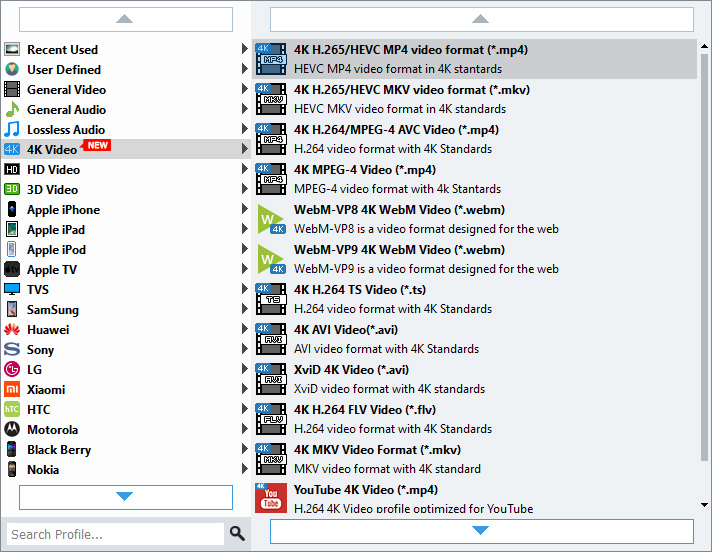Expand the Recent Used submenu arrow

pyautogui.click(x=244, y=49)
